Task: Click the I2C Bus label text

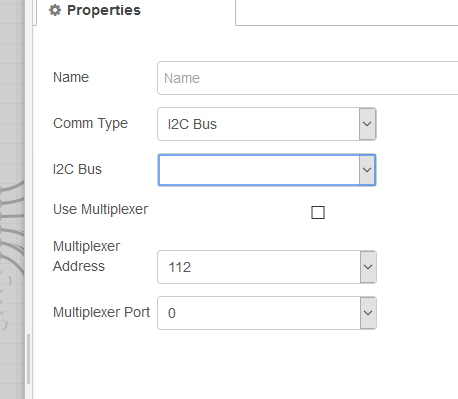Action: 77,169
